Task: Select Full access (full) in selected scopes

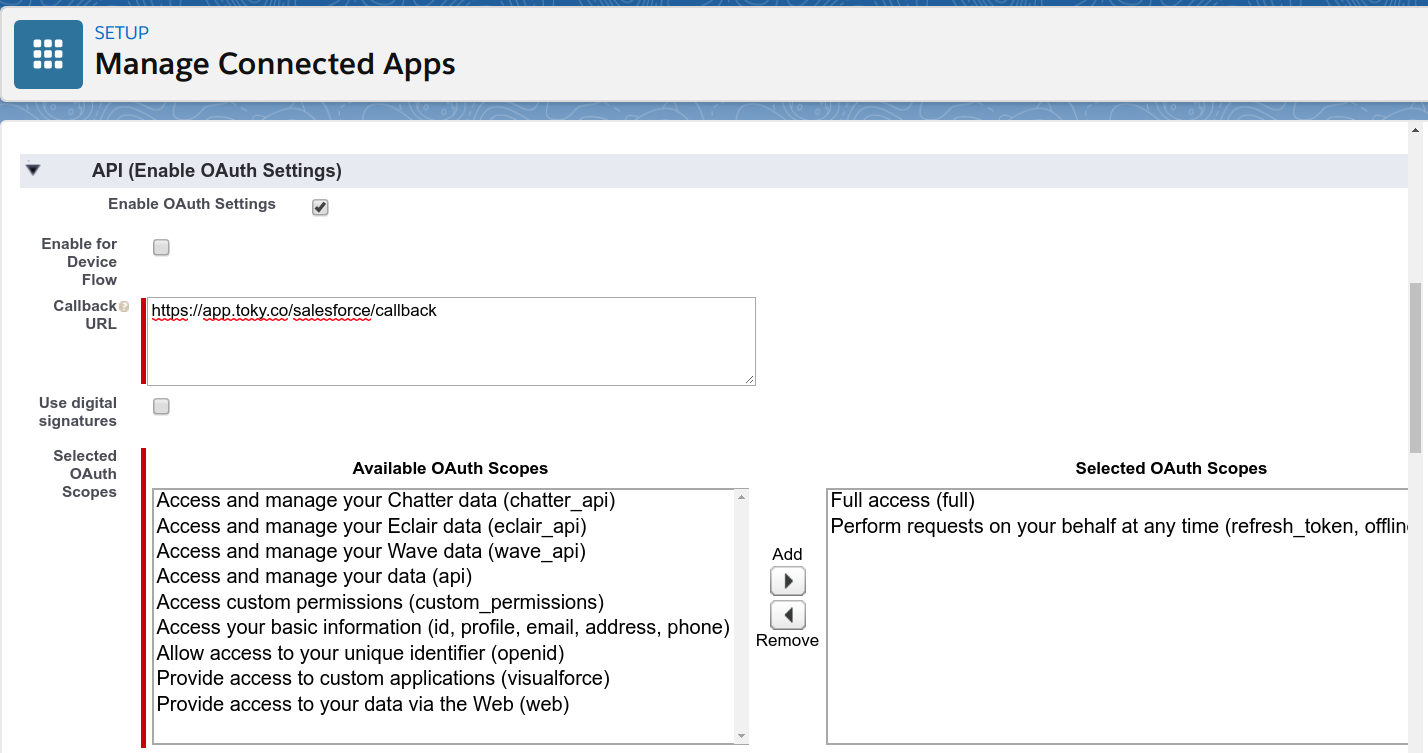Action: [902, 500]
